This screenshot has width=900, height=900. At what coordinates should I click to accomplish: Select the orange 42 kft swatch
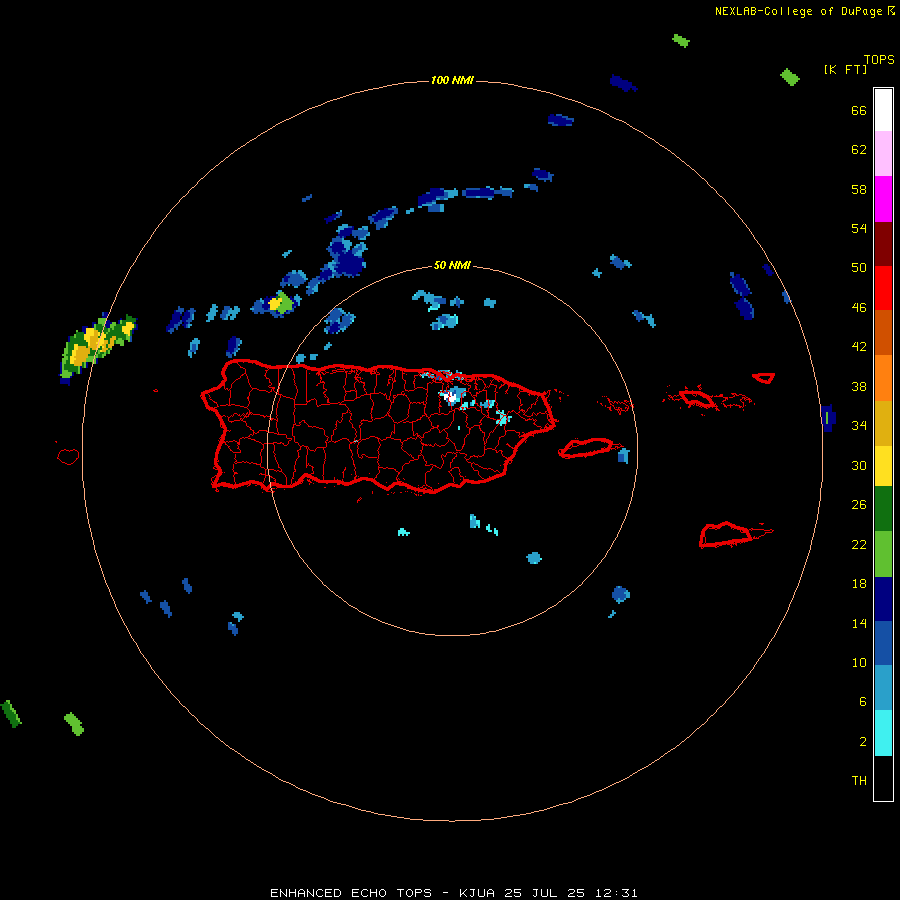tap(883, 378)
